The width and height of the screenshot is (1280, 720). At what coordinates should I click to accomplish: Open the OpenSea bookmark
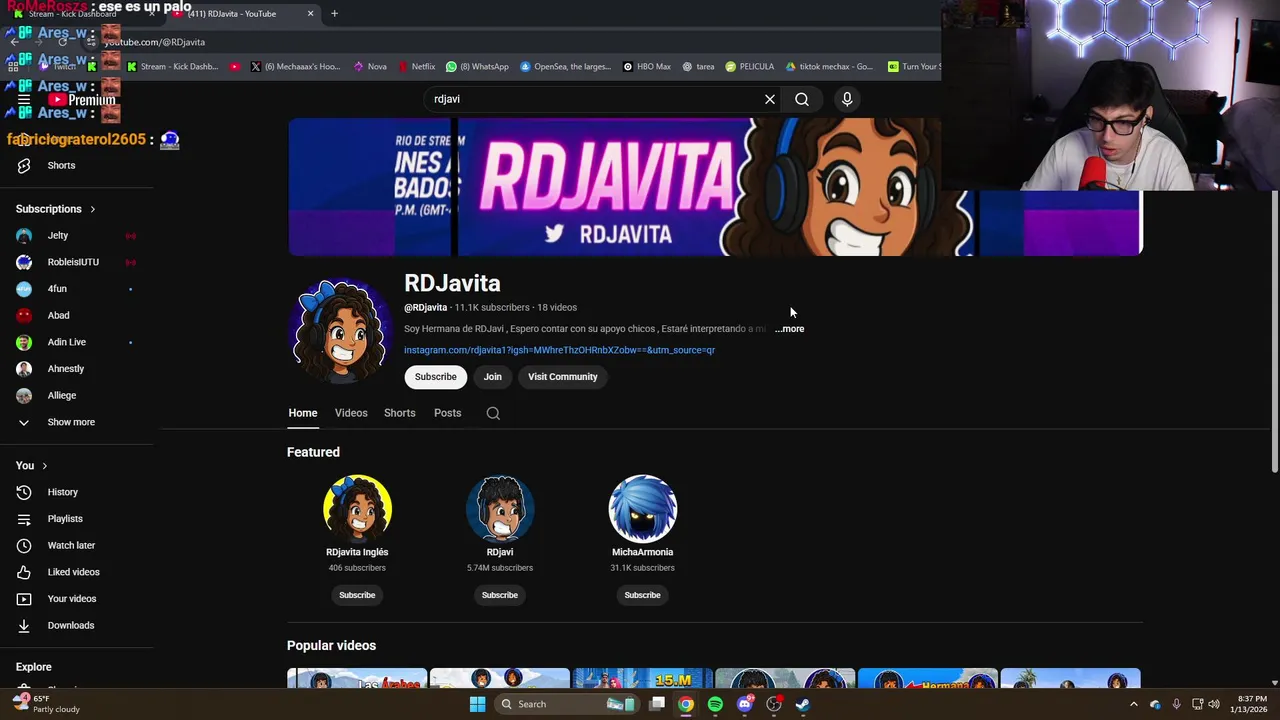coord(566,67)
